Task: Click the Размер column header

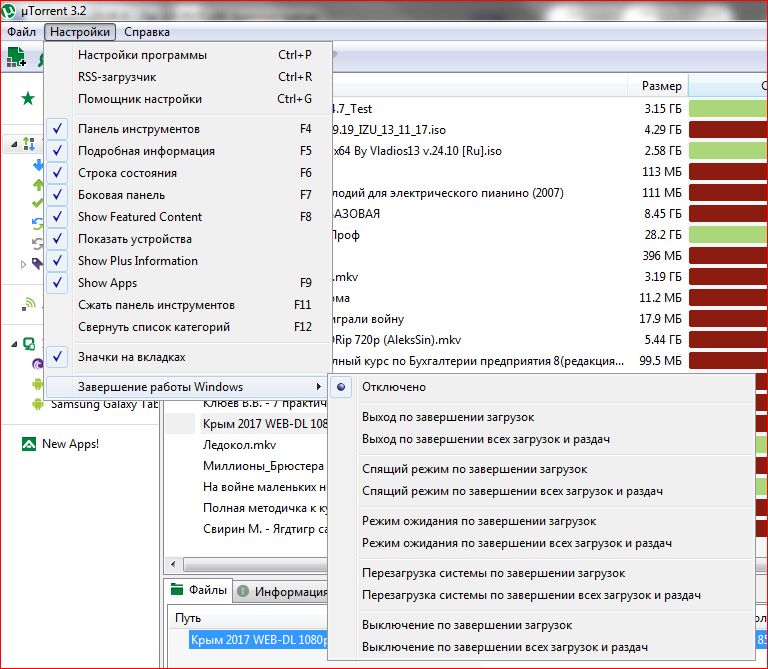Action: 658,86
